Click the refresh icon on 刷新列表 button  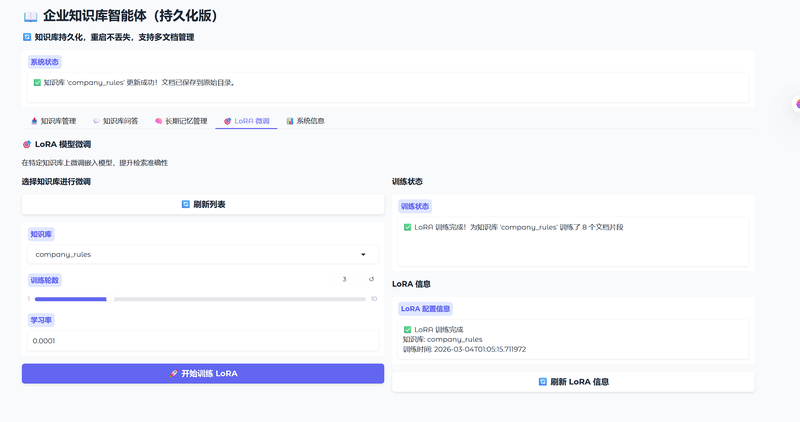[185, 204]
